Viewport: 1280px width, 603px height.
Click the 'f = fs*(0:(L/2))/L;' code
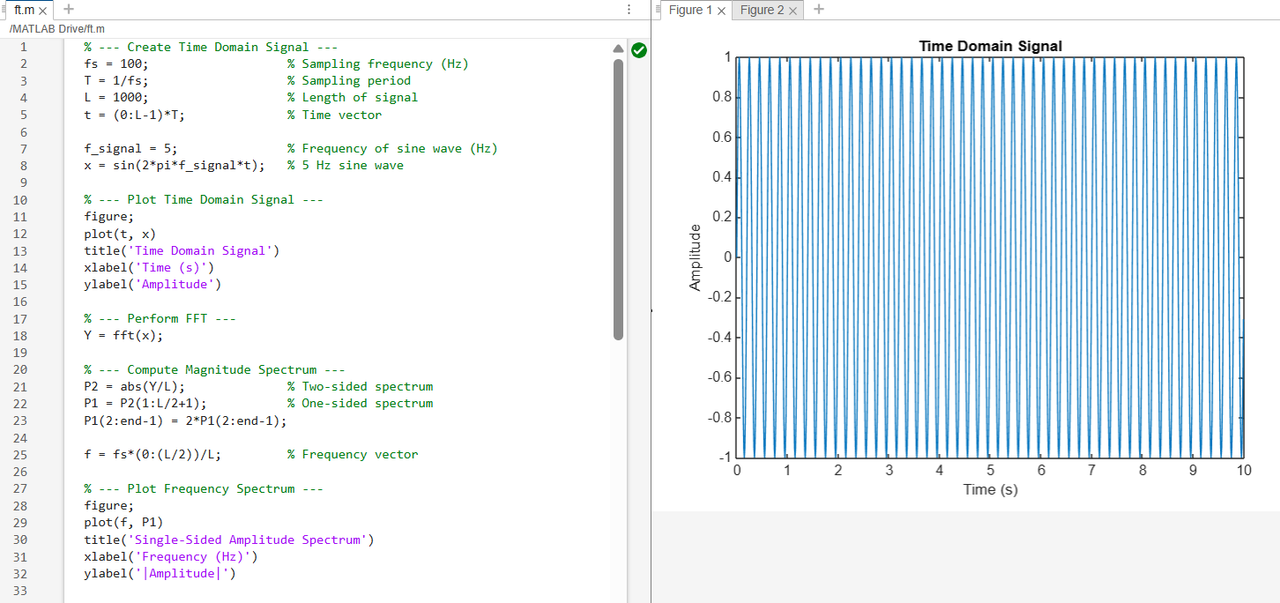click(x=152, y=455)
